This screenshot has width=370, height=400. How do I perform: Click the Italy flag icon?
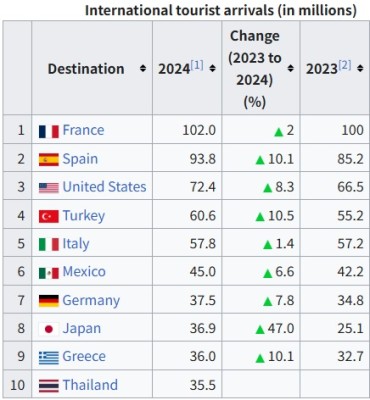pos(49,245)
